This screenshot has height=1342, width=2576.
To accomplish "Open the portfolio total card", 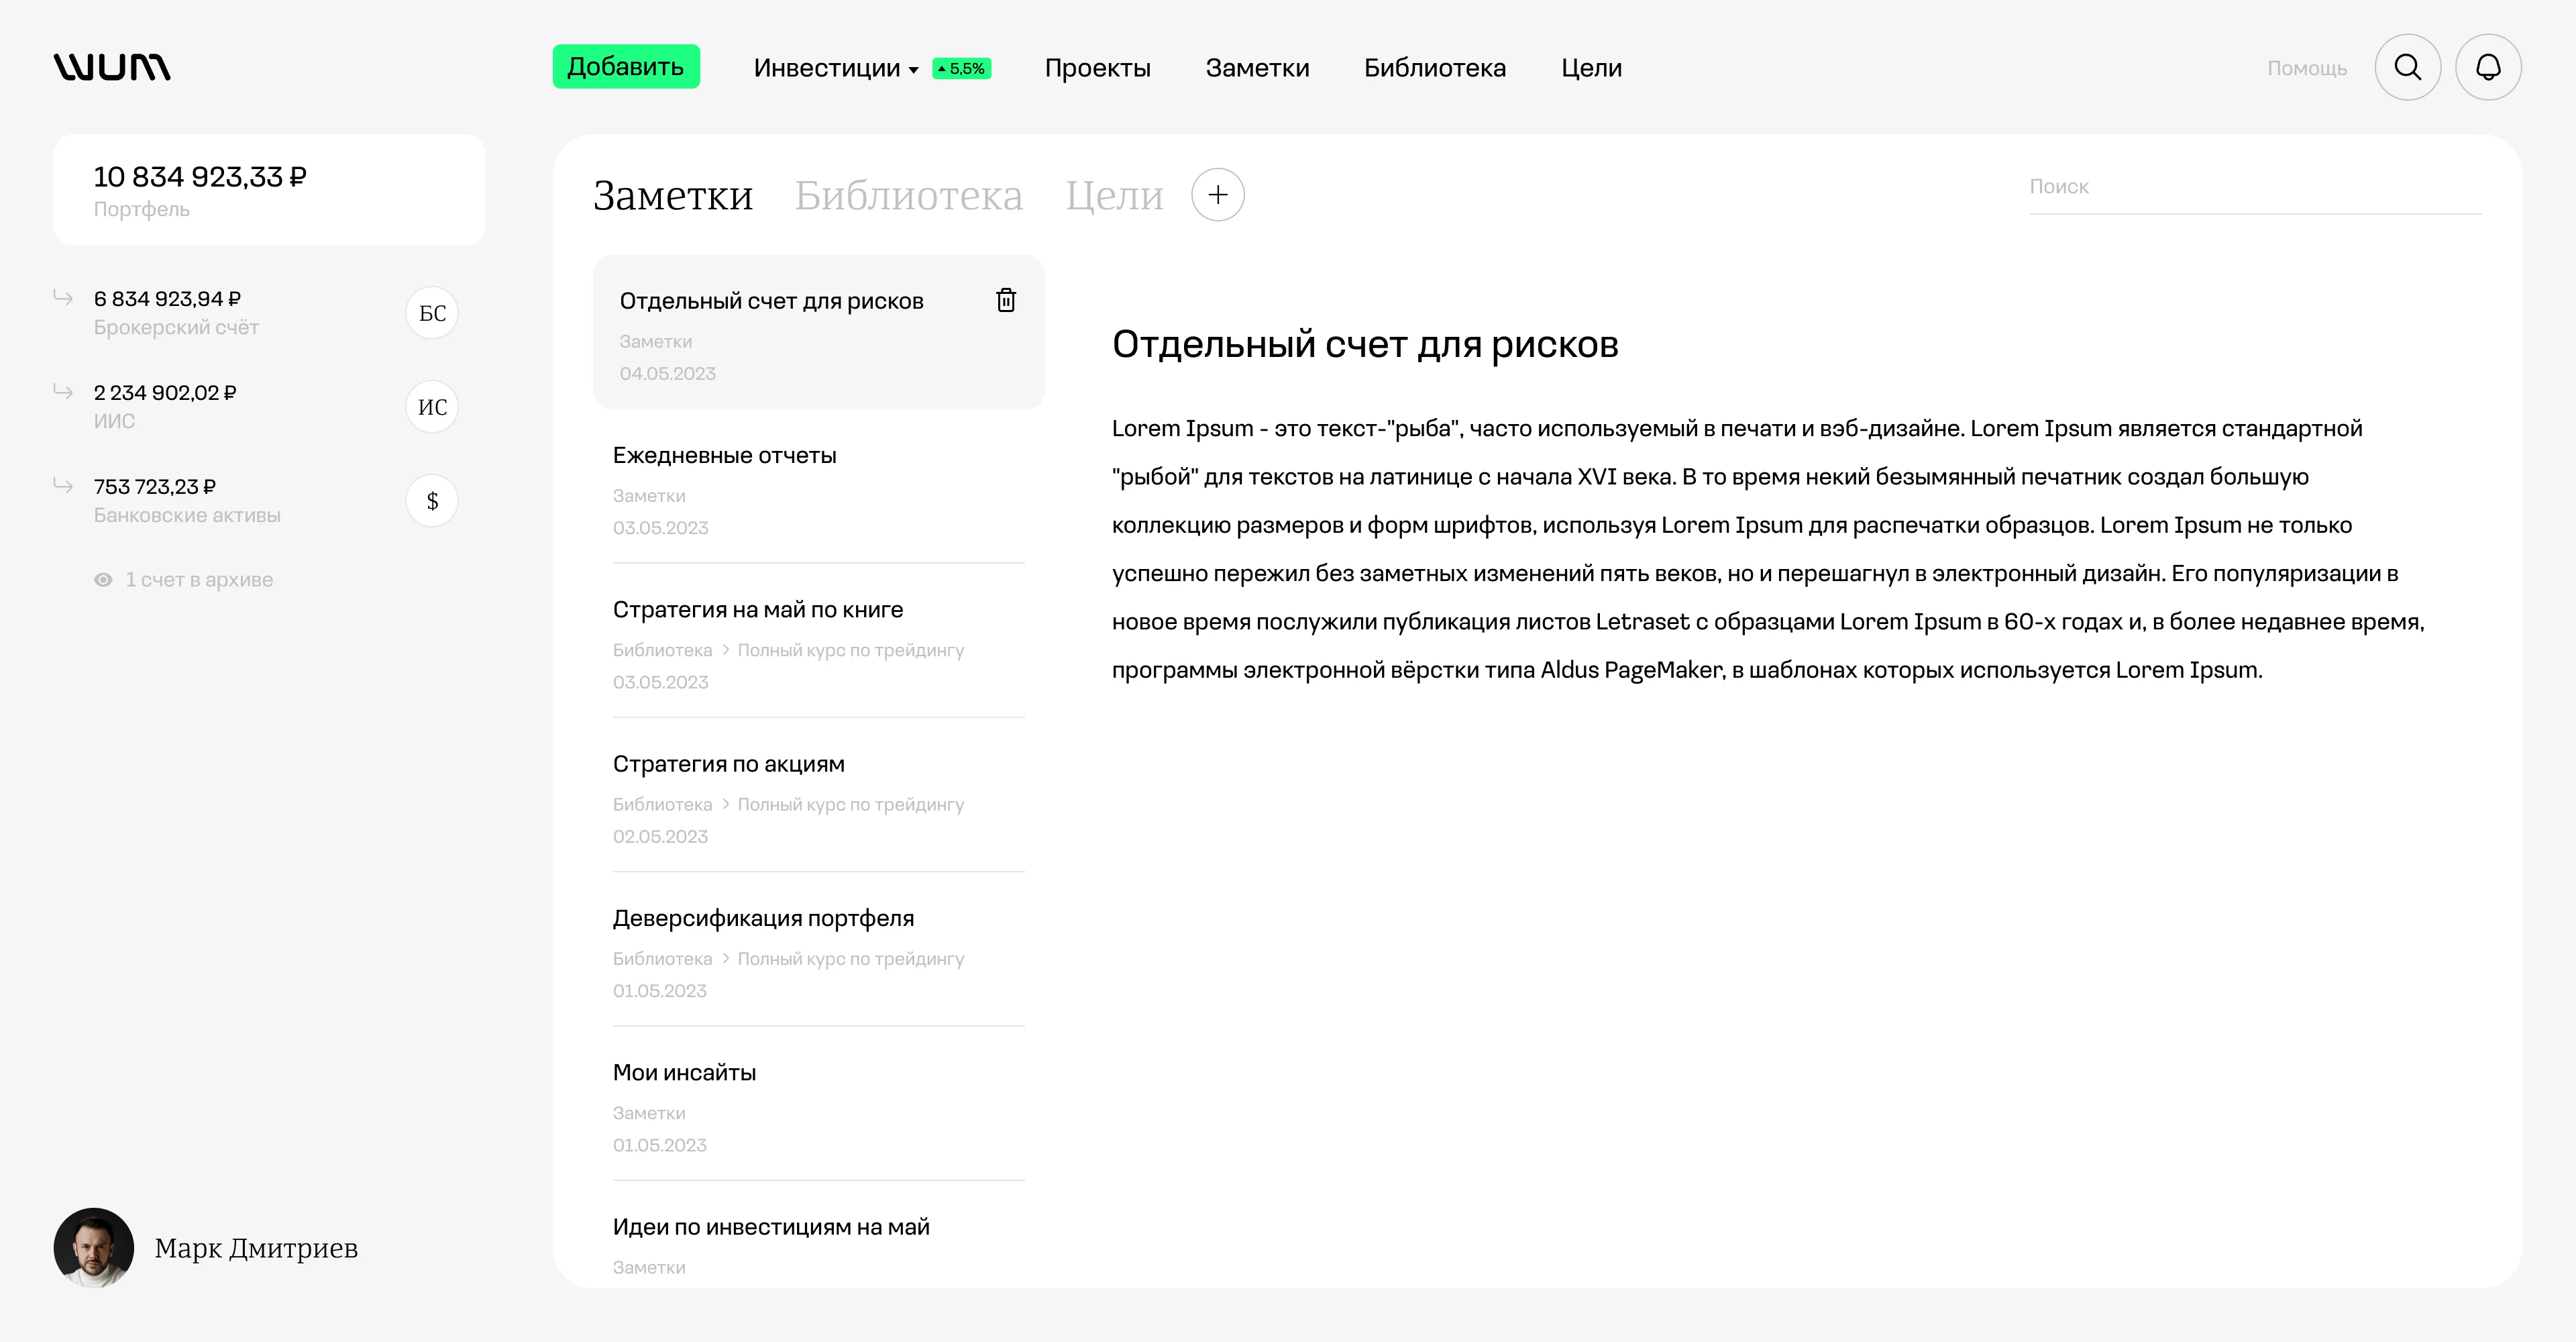I will pyautogui.click(x=269, y=190).
